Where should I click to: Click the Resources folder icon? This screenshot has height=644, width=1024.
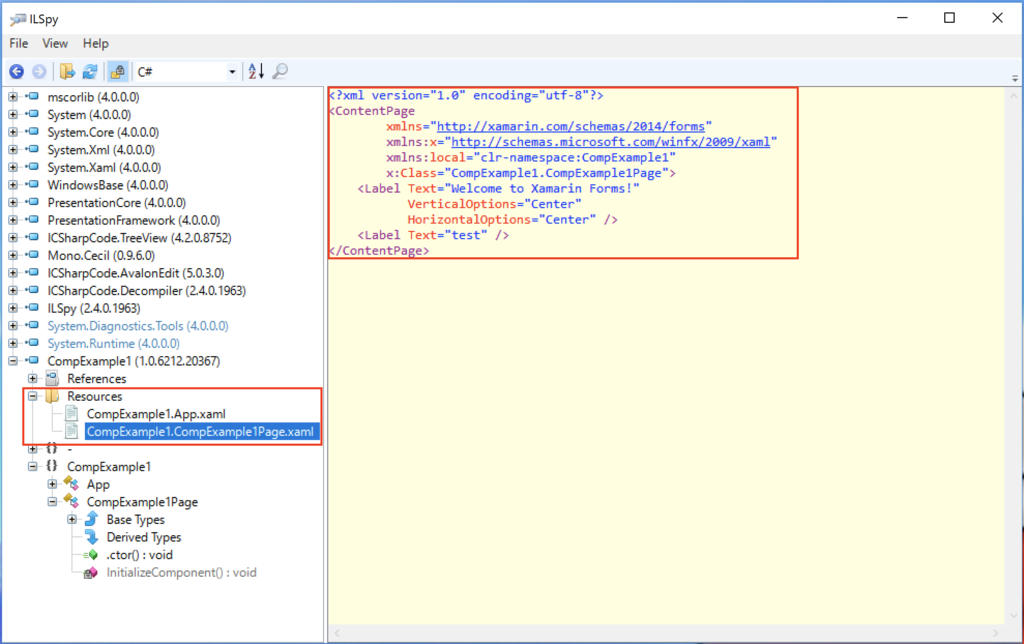tap(52, 396)
